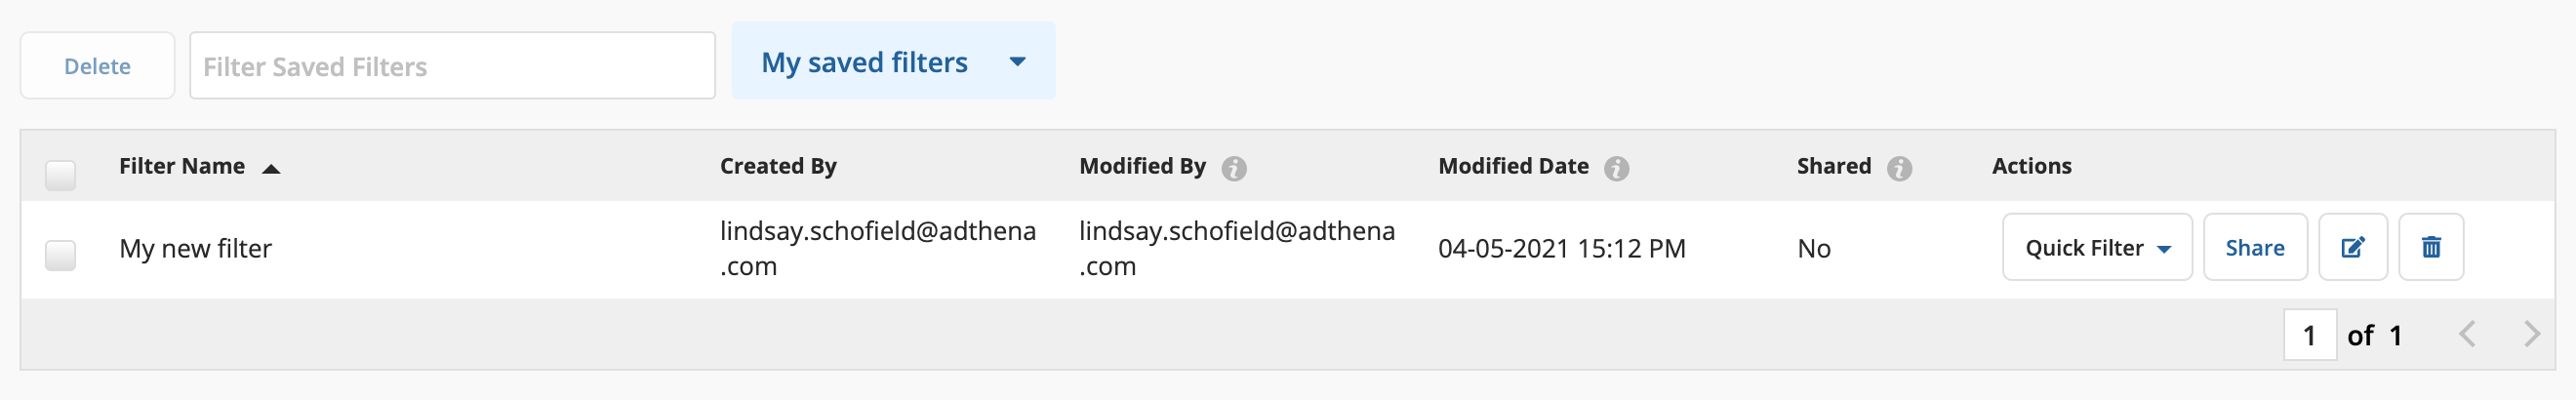Click the Modified Date column header
2576x400 pixels.
coord(1513,166)
